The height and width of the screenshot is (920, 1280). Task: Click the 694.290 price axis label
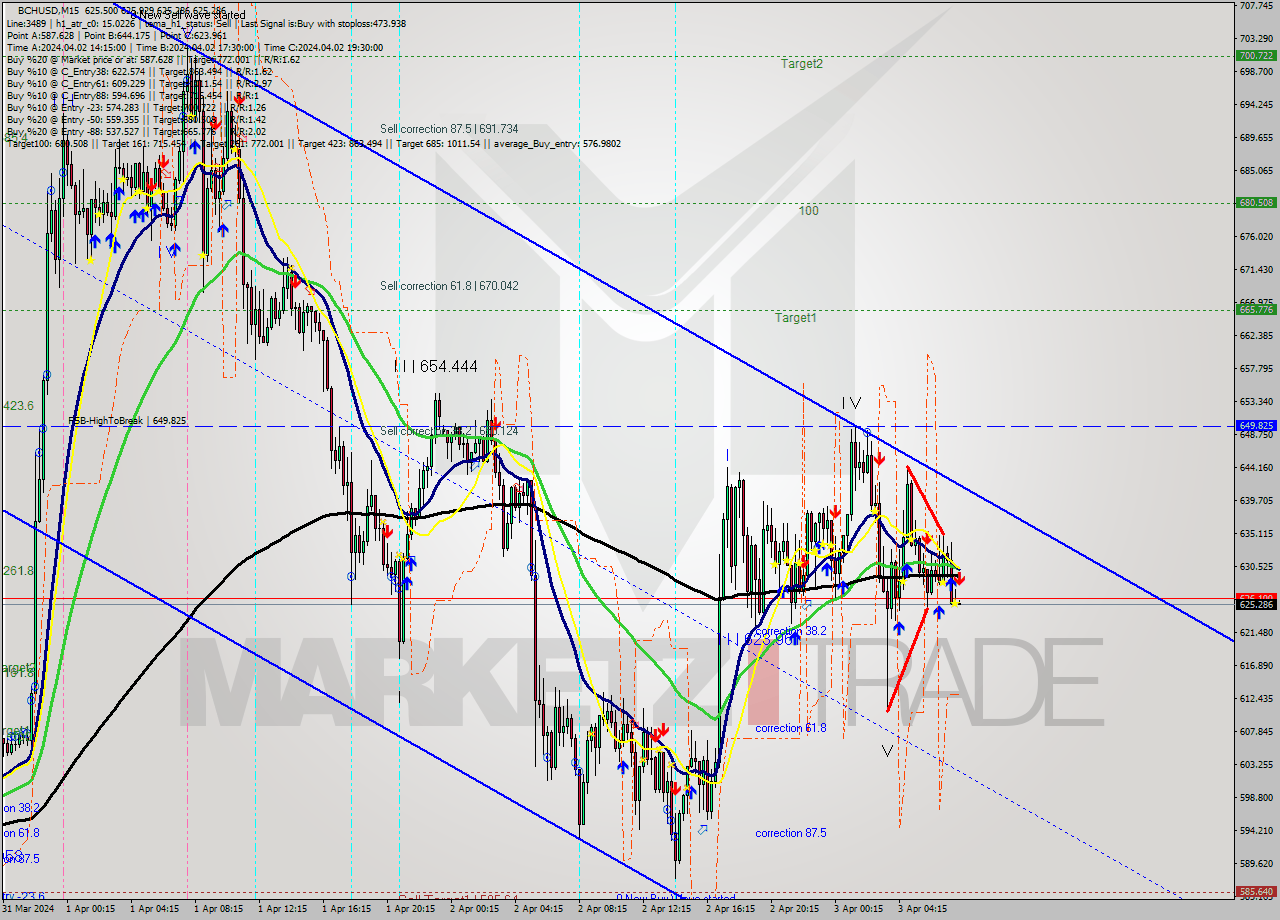[x=1256, y=104]
